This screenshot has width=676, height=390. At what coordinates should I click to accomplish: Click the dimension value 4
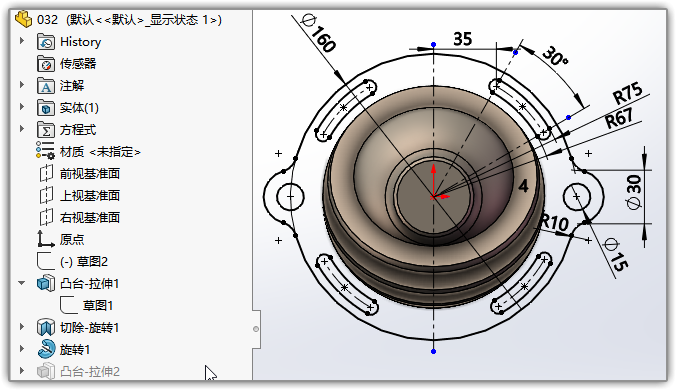tap(523, 186)
